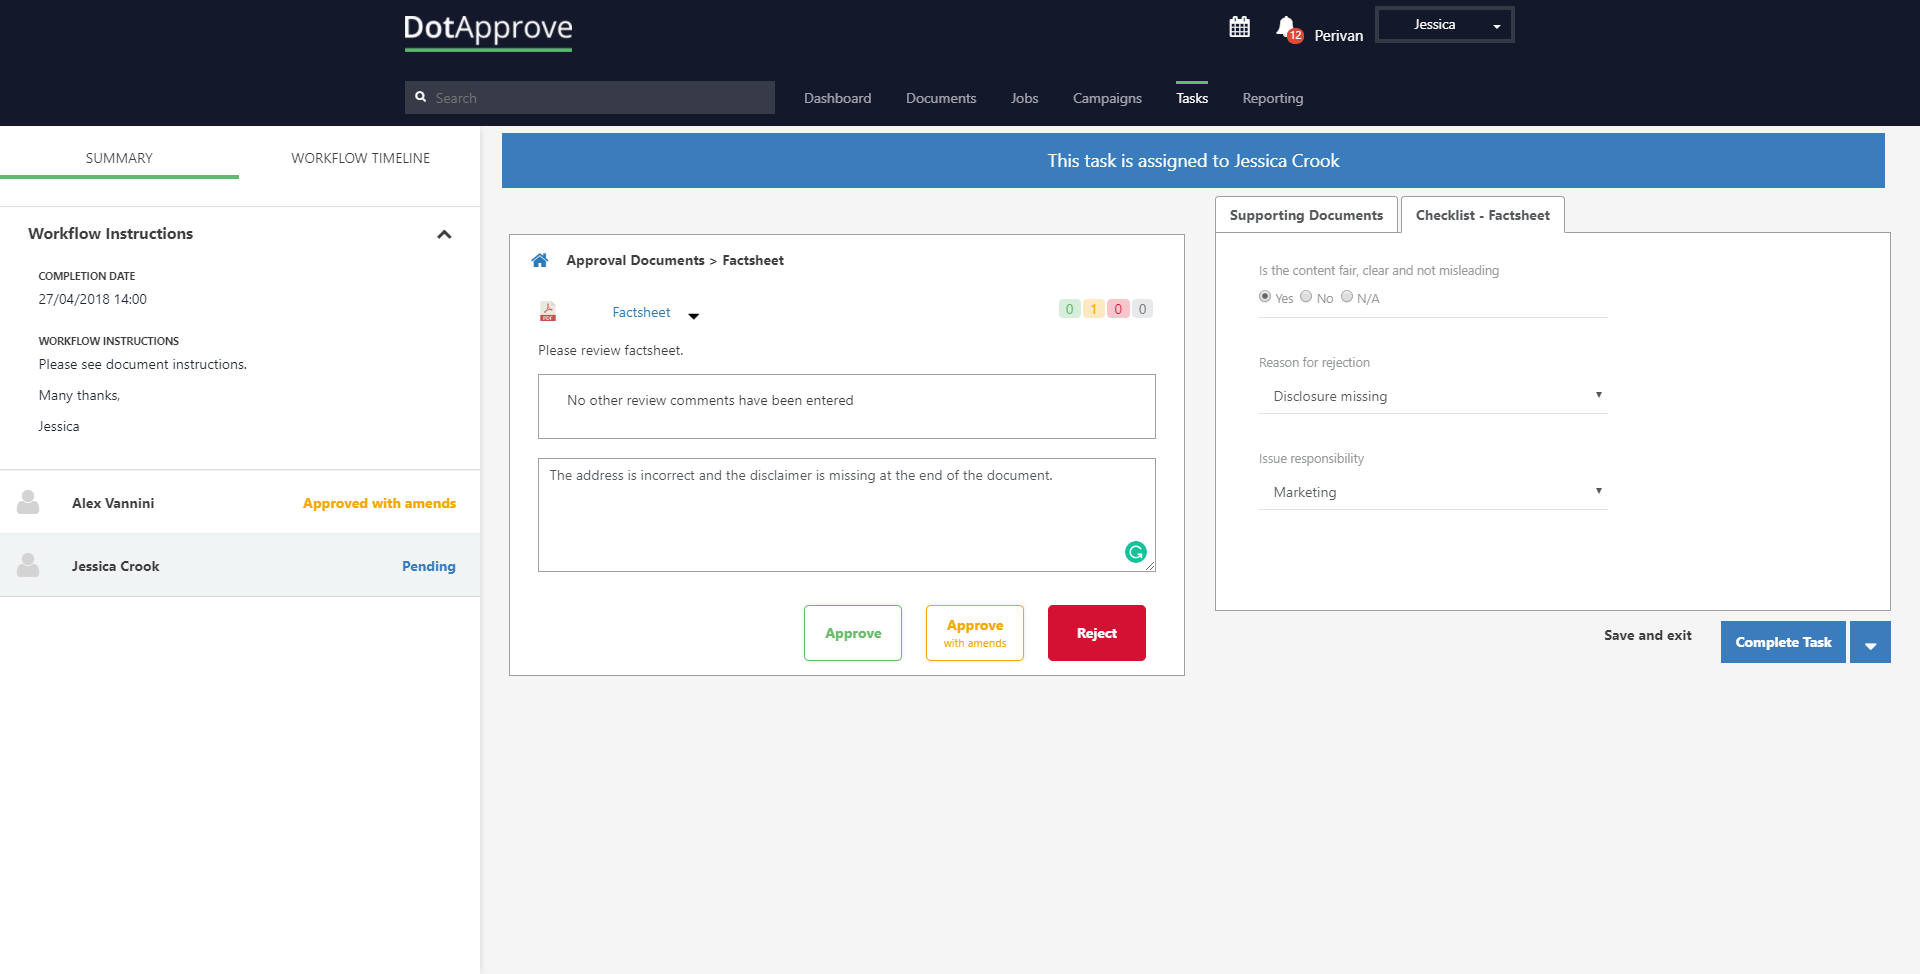Click Approval Documents in breadcrumb
Viewport: 1920px width, 974px height.
tap(635, 260)
